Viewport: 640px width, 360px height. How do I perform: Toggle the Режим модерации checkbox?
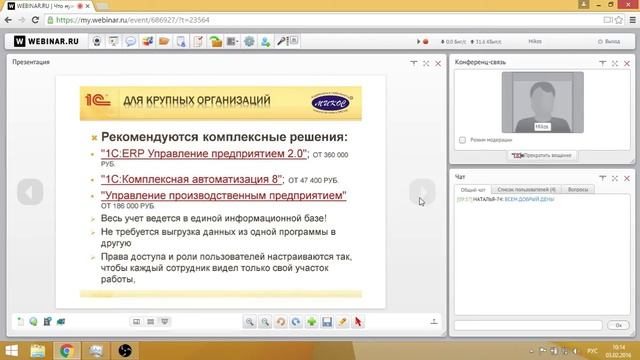coord(462,140)
